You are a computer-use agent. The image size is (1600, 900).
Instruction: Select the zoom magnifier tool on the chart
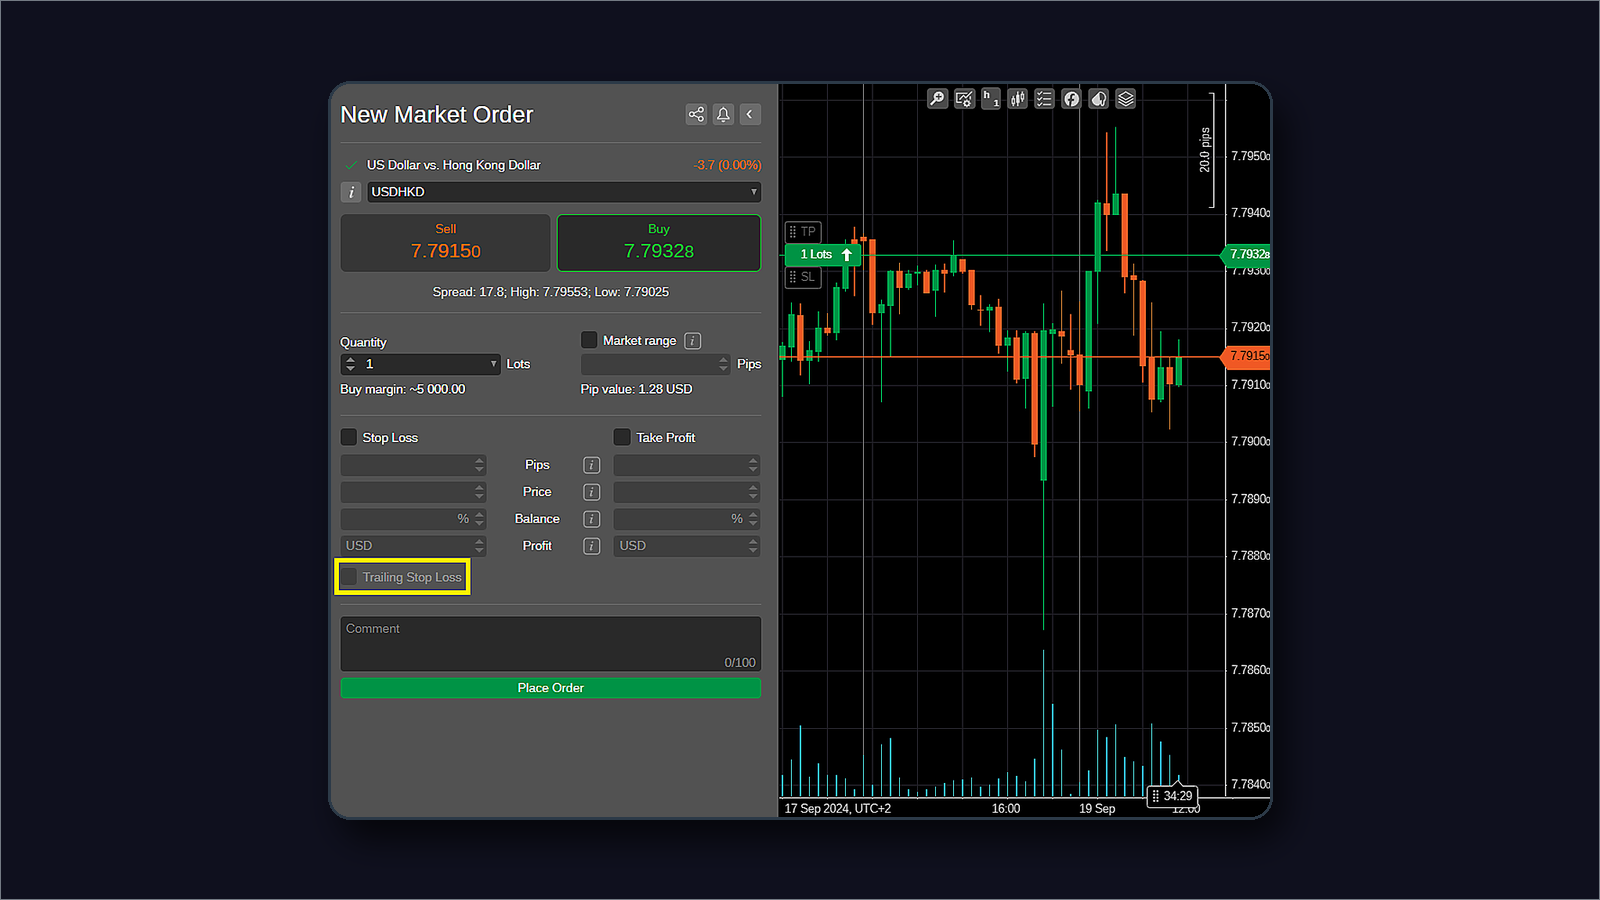tap(937, 98)
